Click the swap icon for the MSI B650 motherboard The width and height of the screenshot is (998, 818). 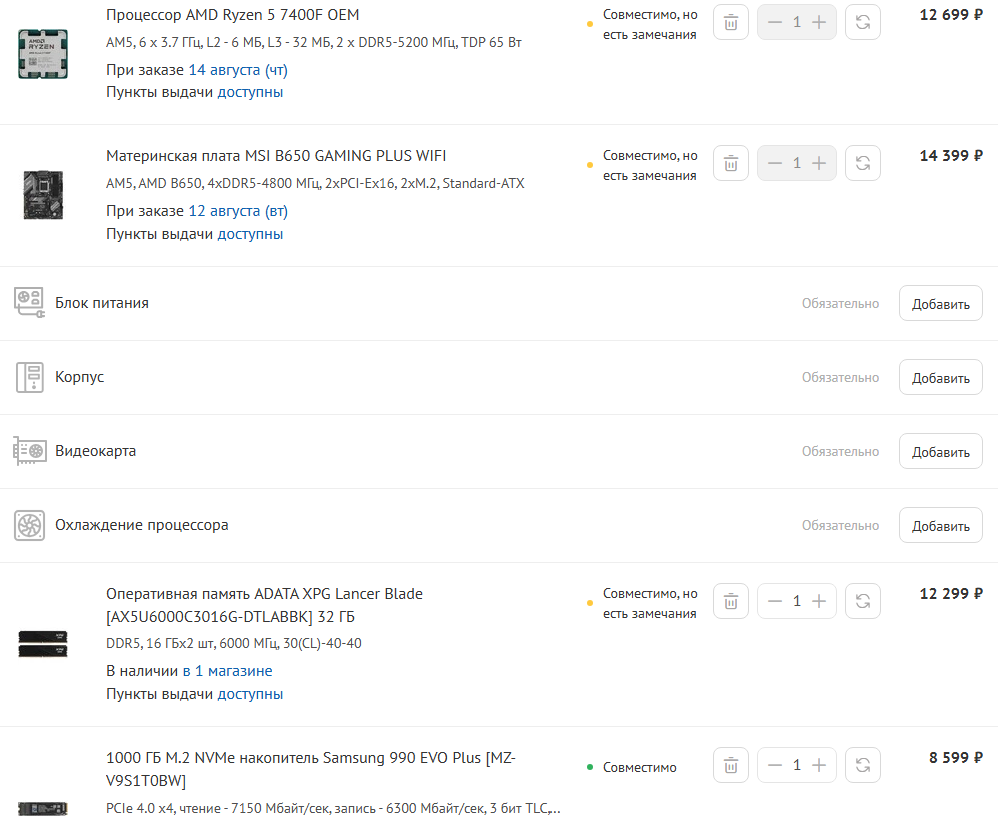click(863, 163)
